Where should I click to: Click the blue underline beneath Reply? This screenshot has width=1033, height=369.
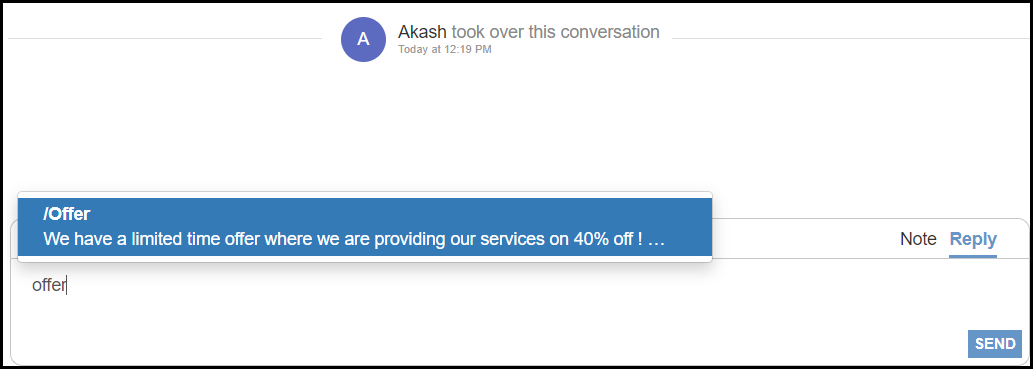coord(973,256)
